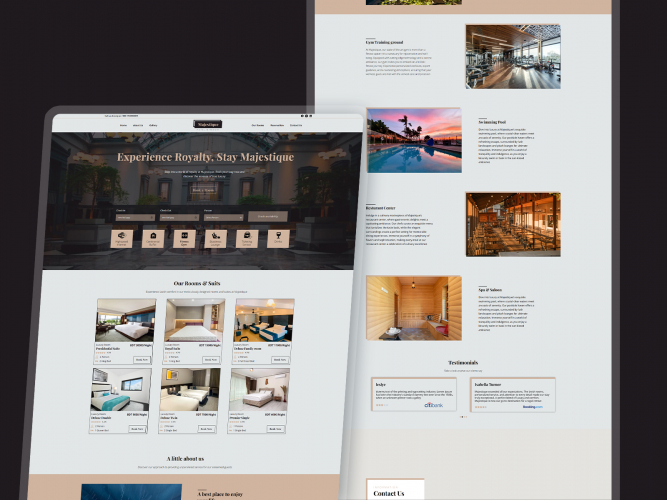Open the About Us nav link
The height and width of the screenshot is (500, 667).
click(x=138, y=126)
